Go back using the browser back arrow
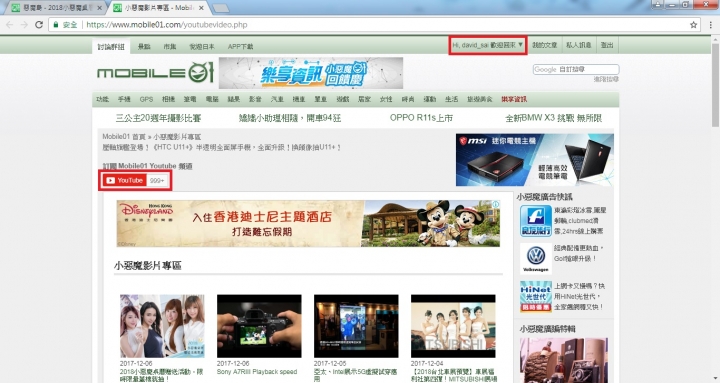Screen dimensions: 720x383 click(x=10, y=25)
